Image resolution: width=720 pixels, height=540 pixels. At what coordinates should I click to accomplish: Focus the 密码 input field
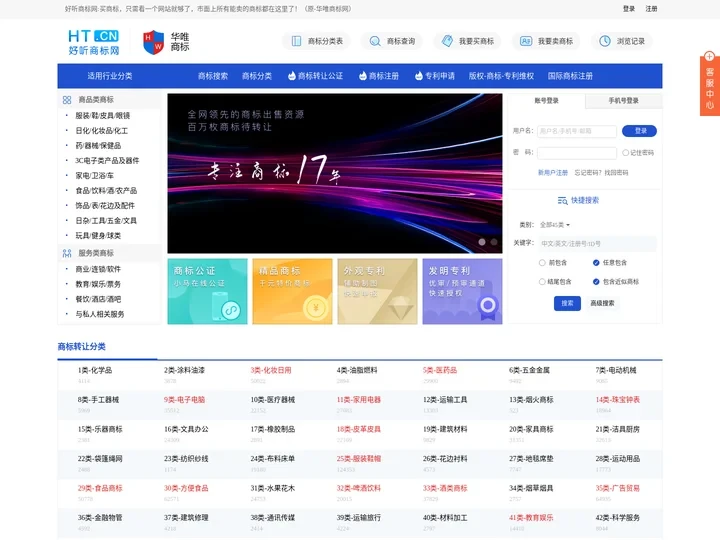(x=577, y=153)
